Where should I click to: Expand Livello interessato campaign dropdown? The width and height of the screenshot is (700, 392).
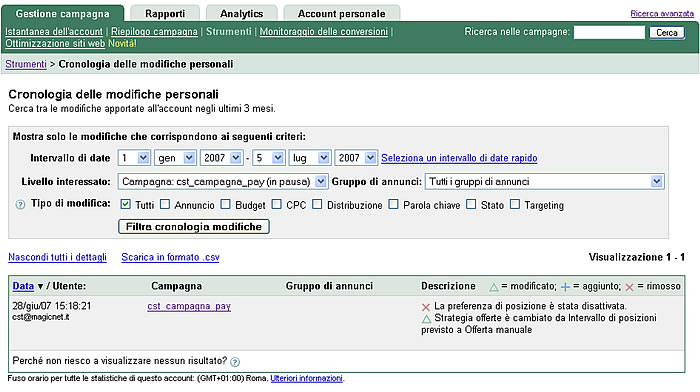(223, 181)
